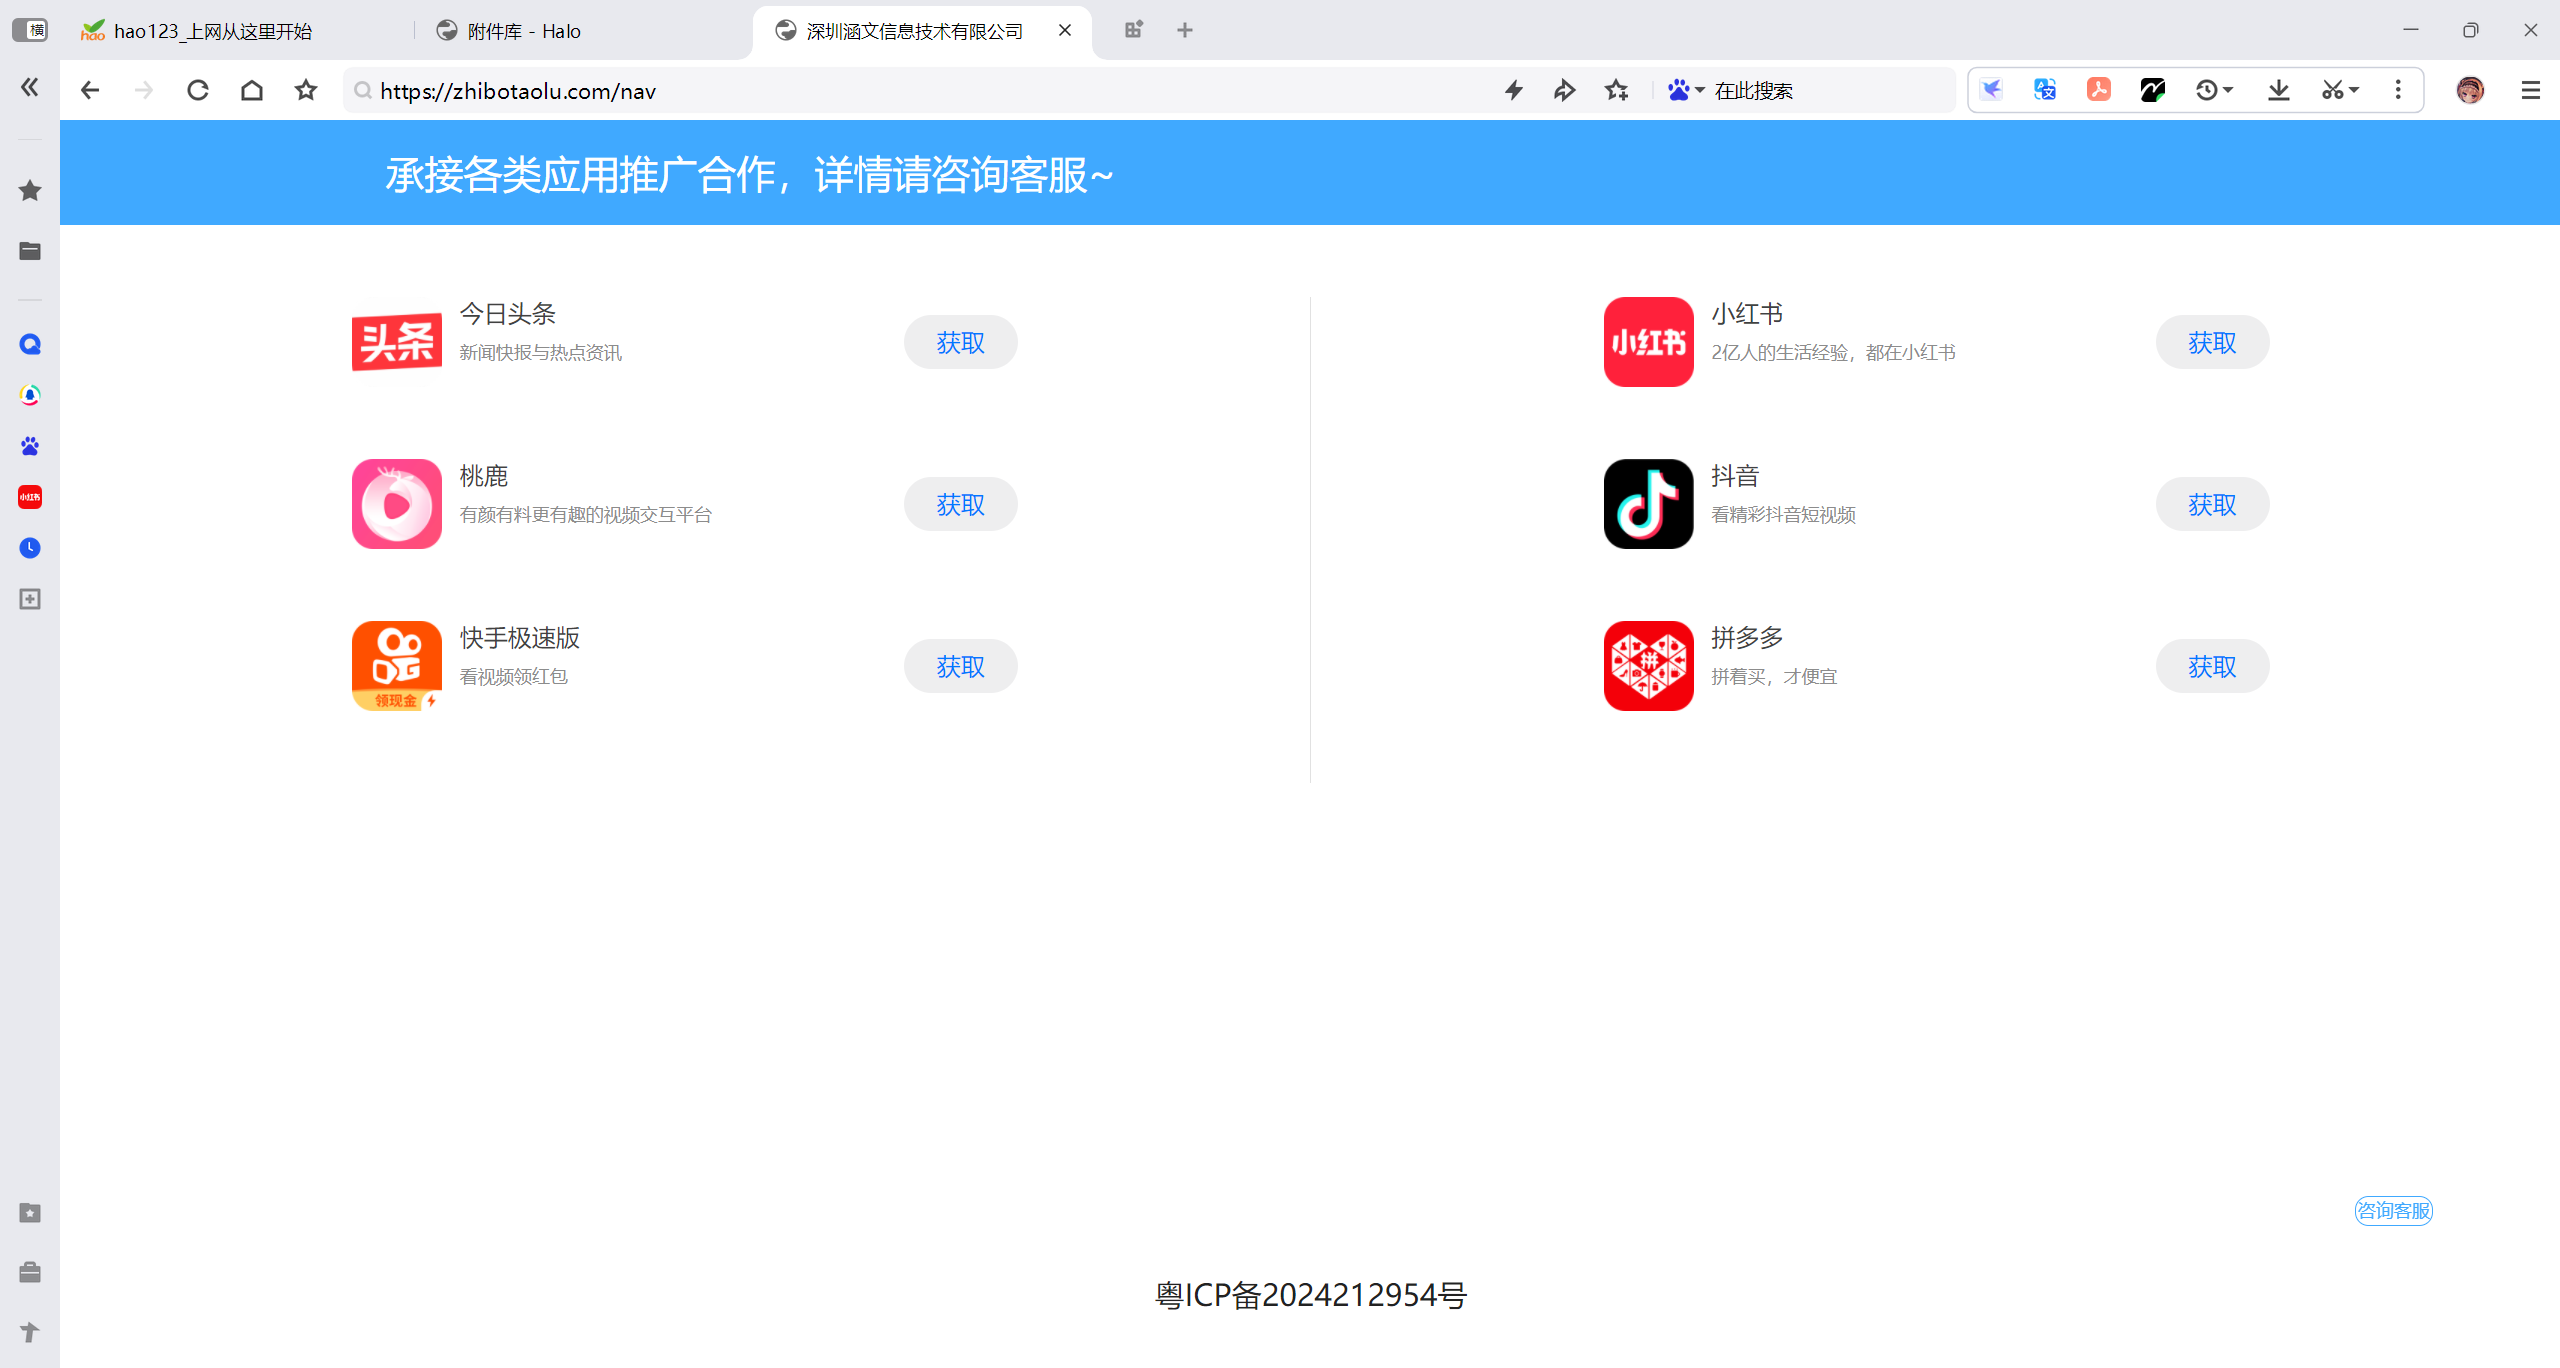
Task: Click 获取 for 抖音
Action: [2212, 504]
